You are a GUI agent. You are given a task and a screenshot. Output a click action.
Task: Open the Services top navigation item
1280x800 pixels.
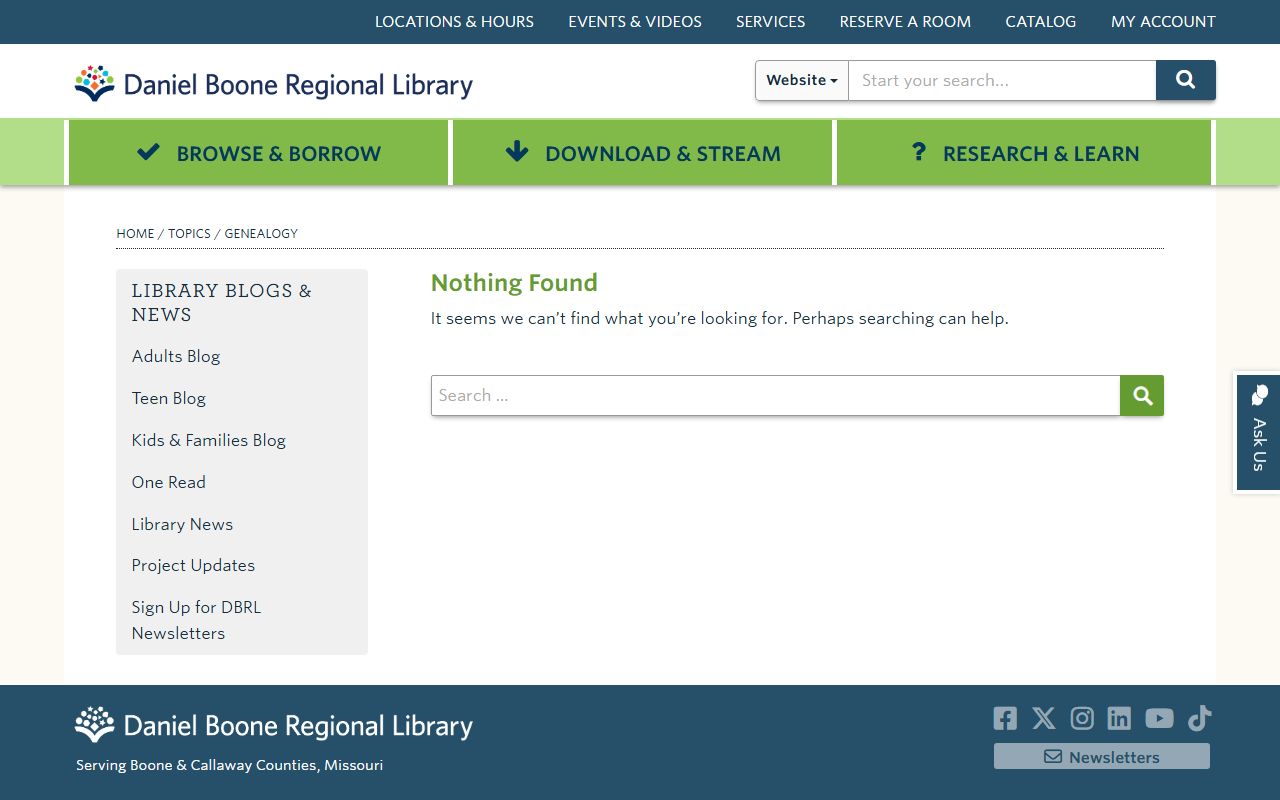pos(770,21)
